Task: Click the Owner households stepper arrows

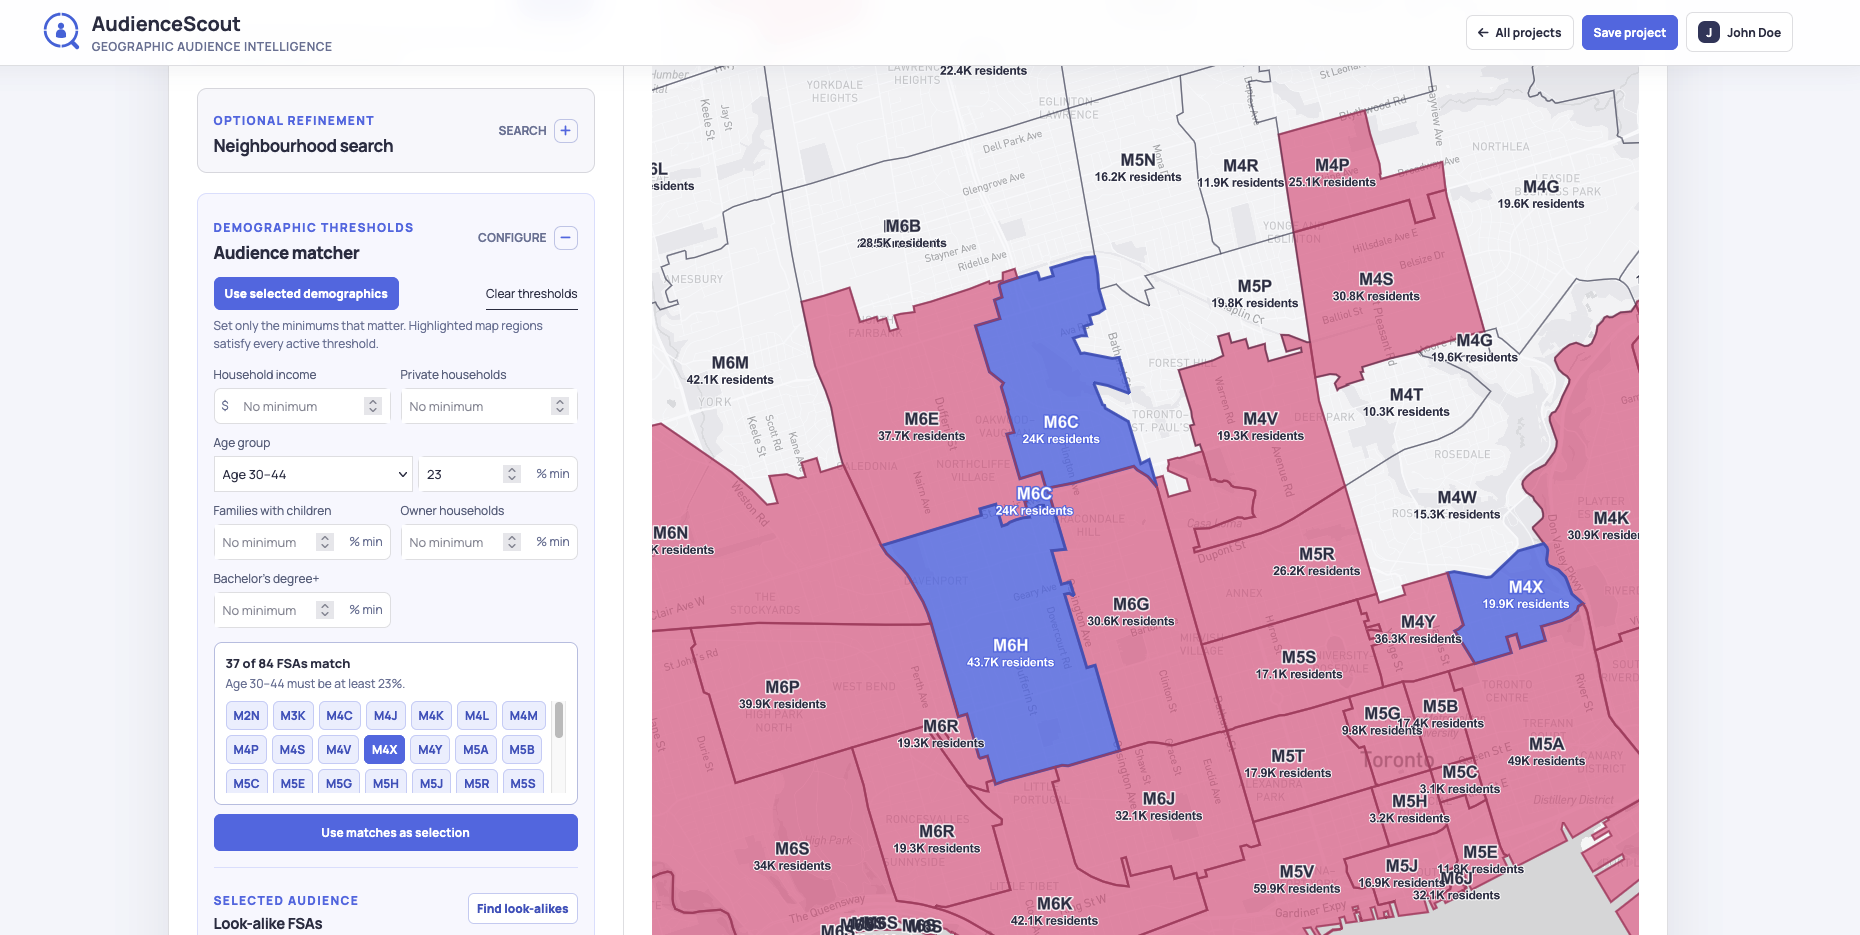Action: 512,542
